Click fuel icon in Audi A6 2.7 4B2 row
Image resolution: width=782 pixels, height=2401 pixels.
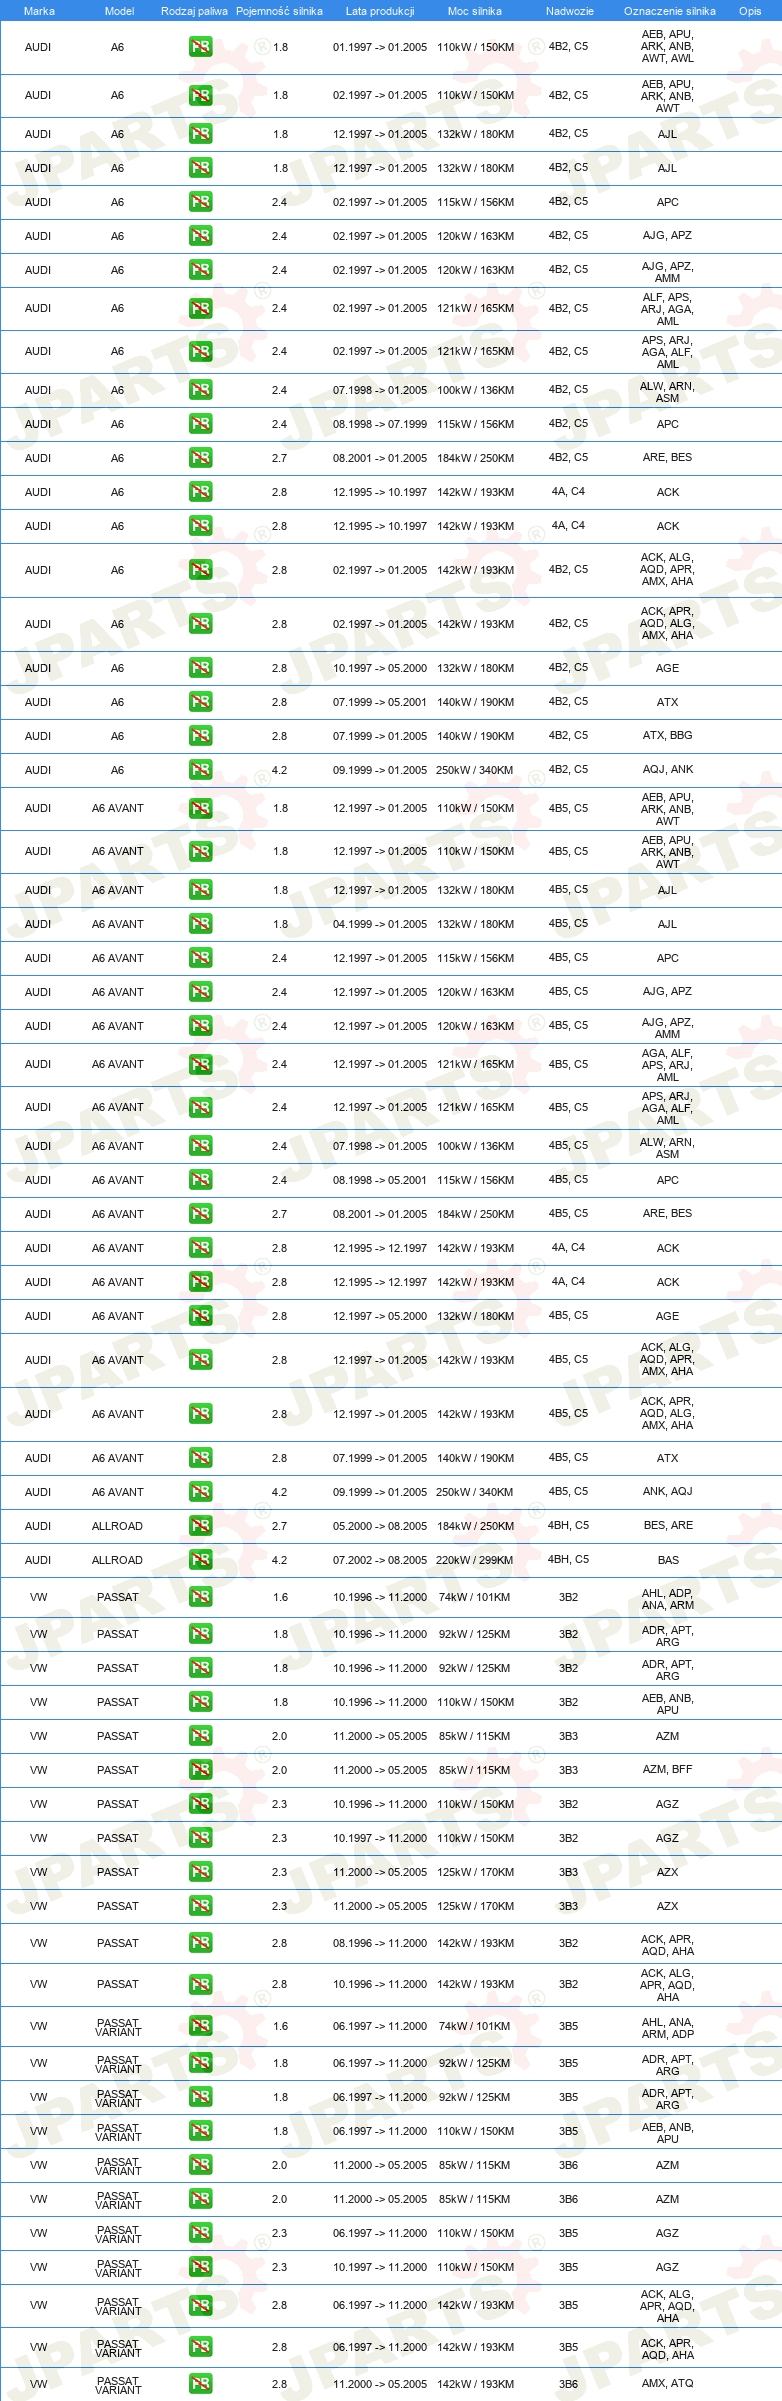pos(200,458)
